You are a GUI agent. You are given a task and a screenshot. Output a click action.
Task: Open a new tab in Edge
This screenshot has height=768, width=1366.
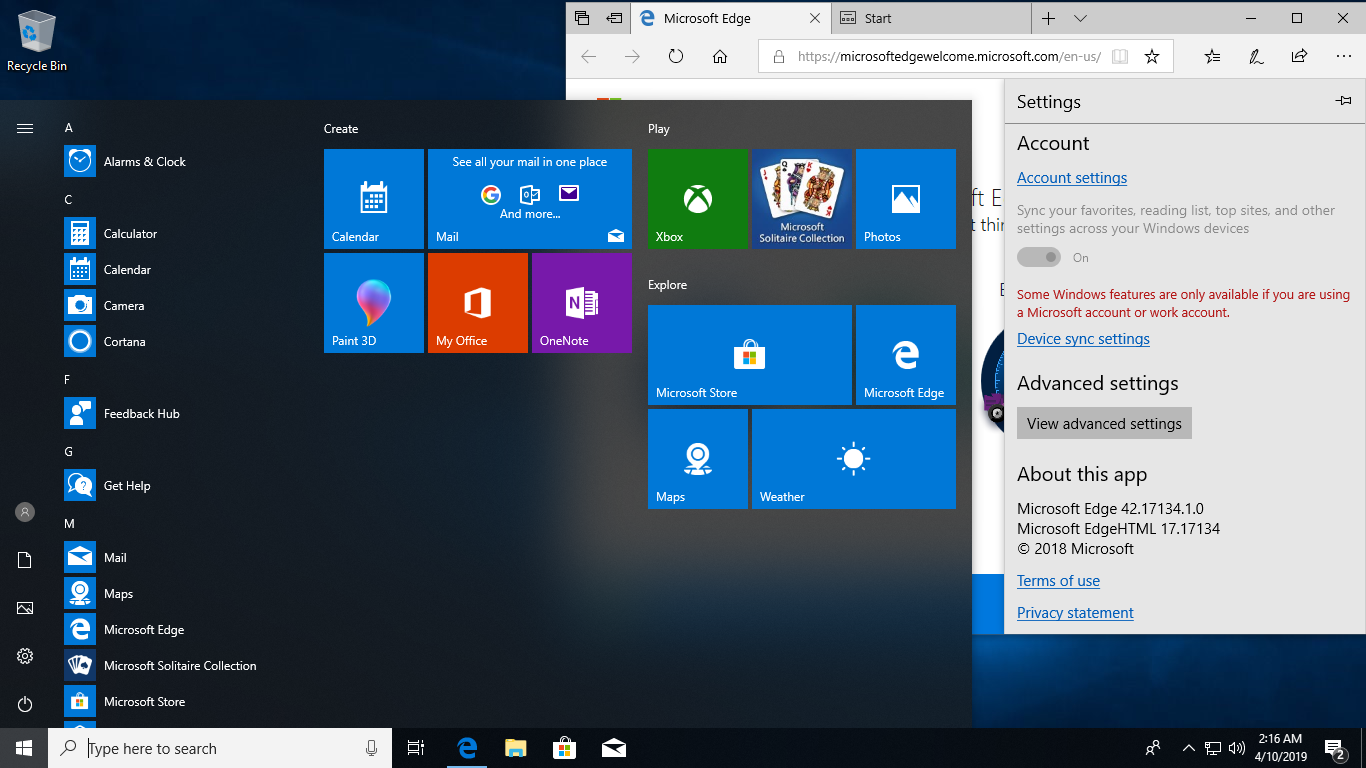[x=1048, y=18]
